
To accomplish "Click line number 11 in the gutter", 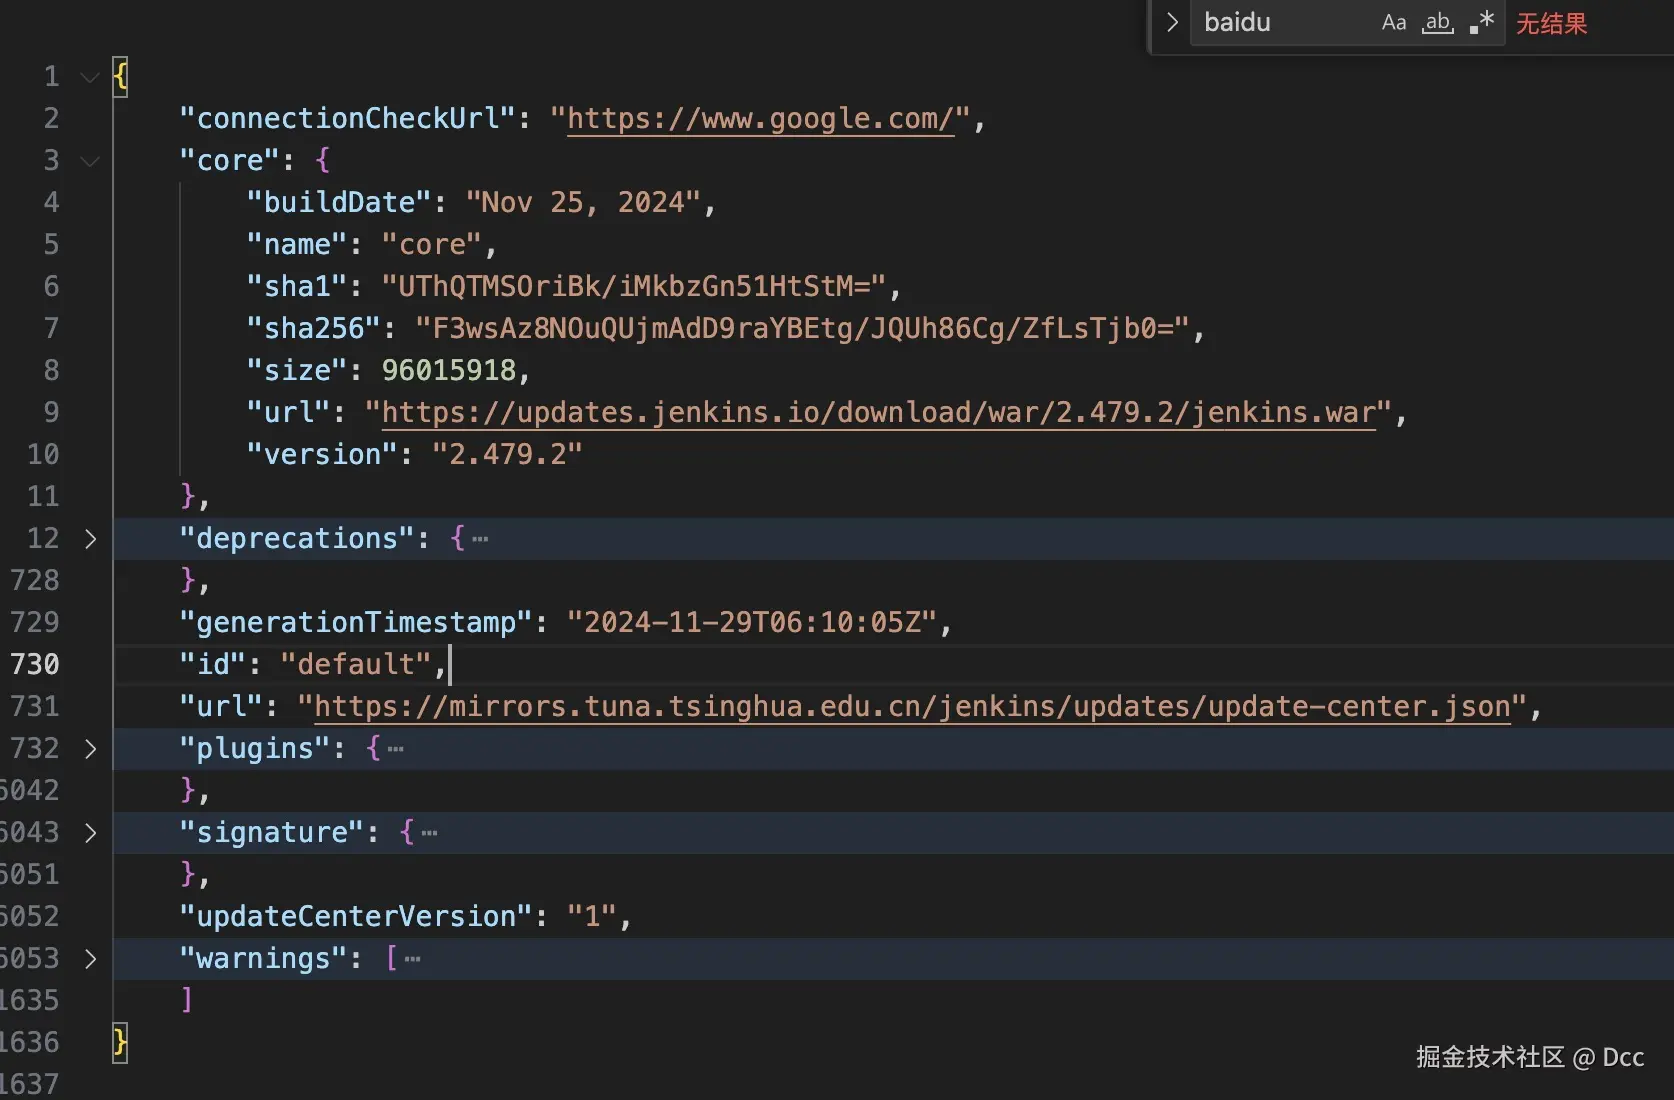I will pyautogui.click(x=43, y=497).
